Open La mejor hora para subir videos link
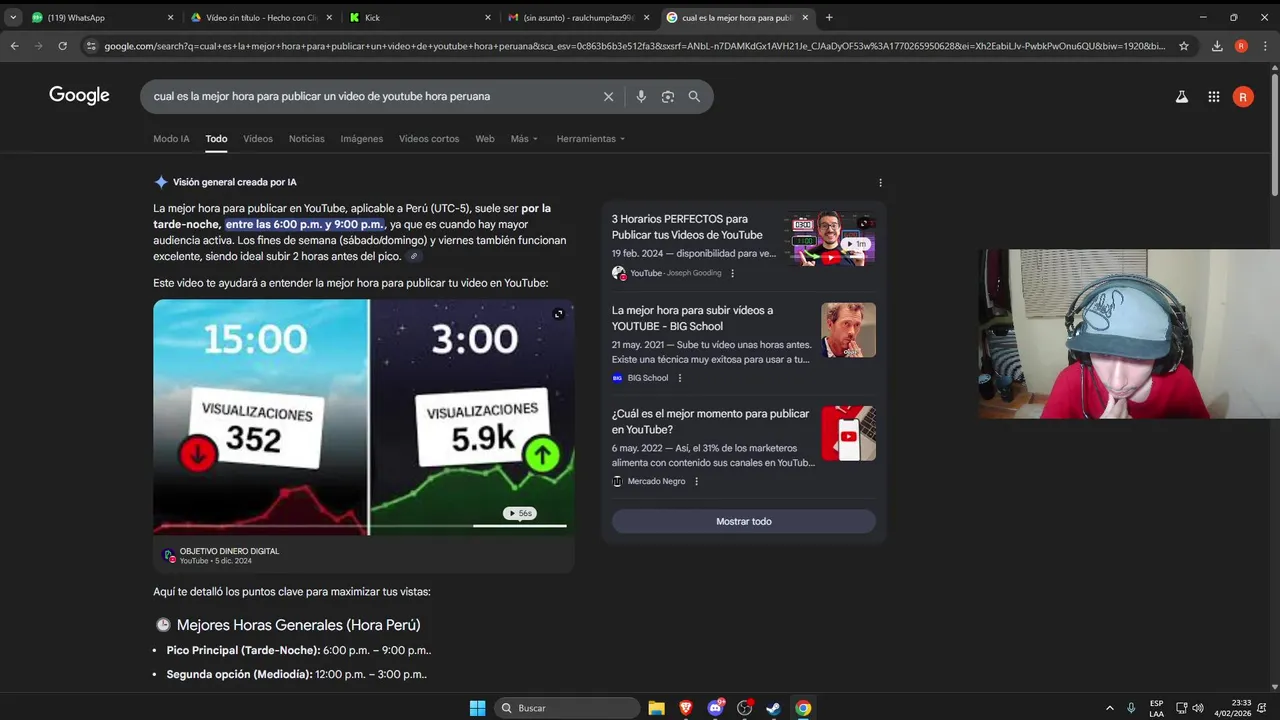Viewport: 1280px width, 720px height. 692,318
